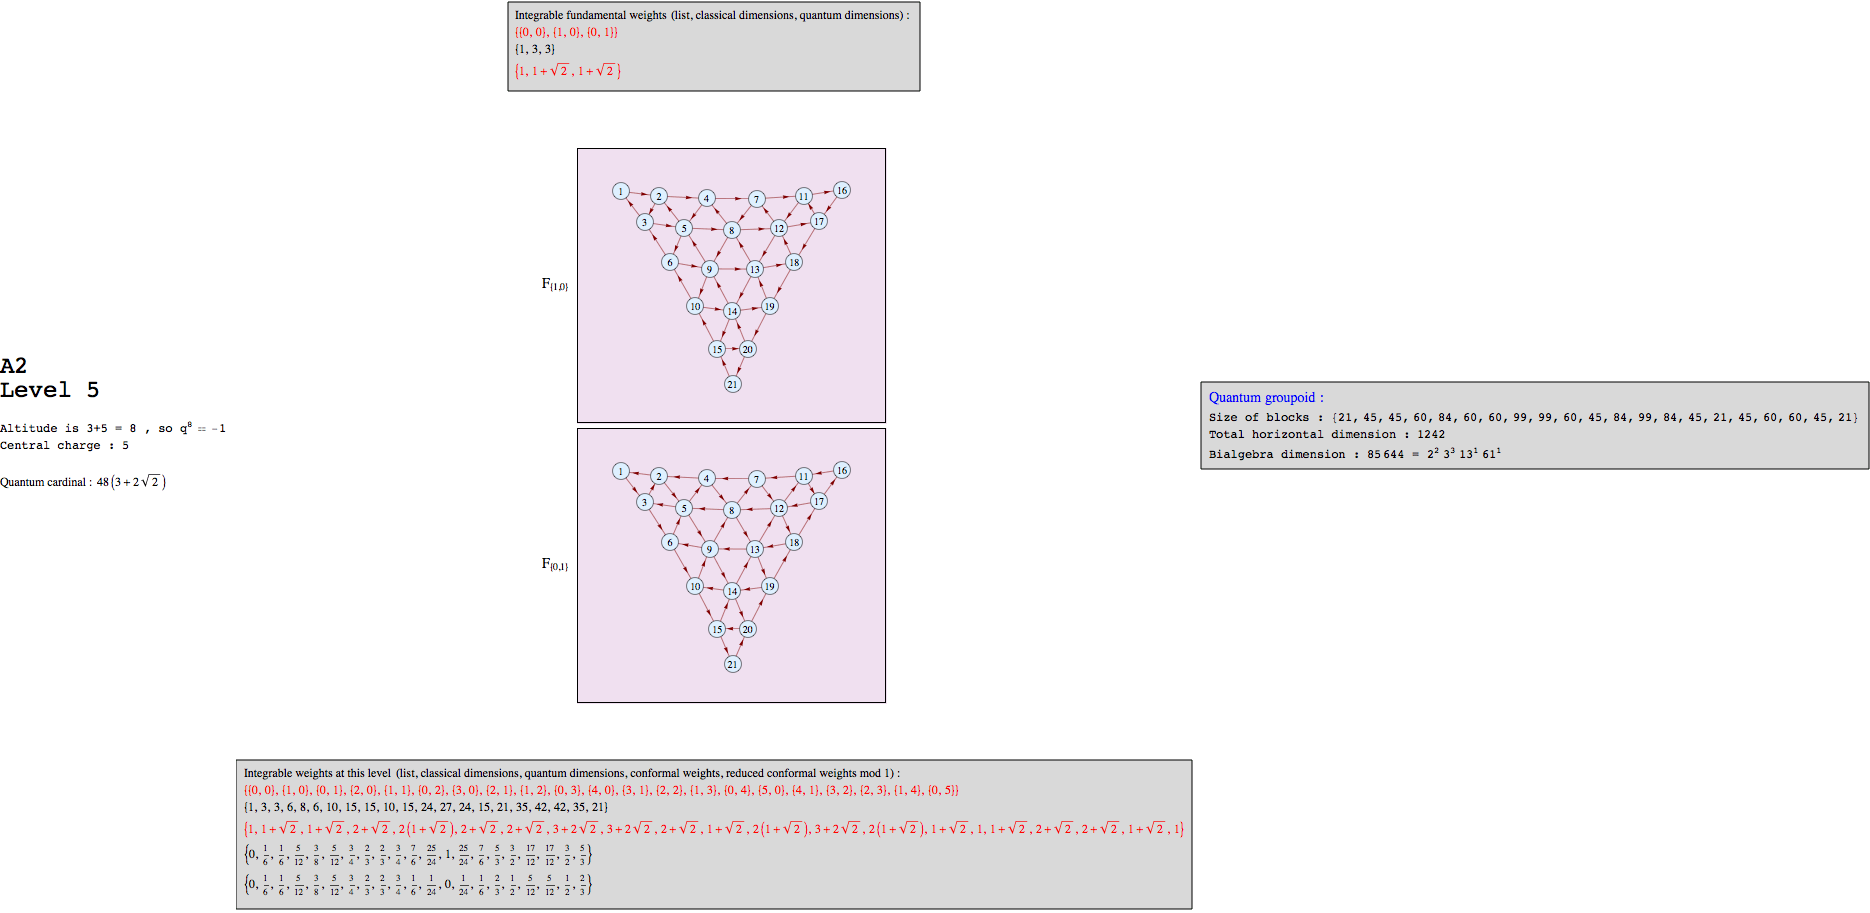1870x913 pixels.
Task: Click node 7 in the F{0,1} graph
Action: [757, 479]
